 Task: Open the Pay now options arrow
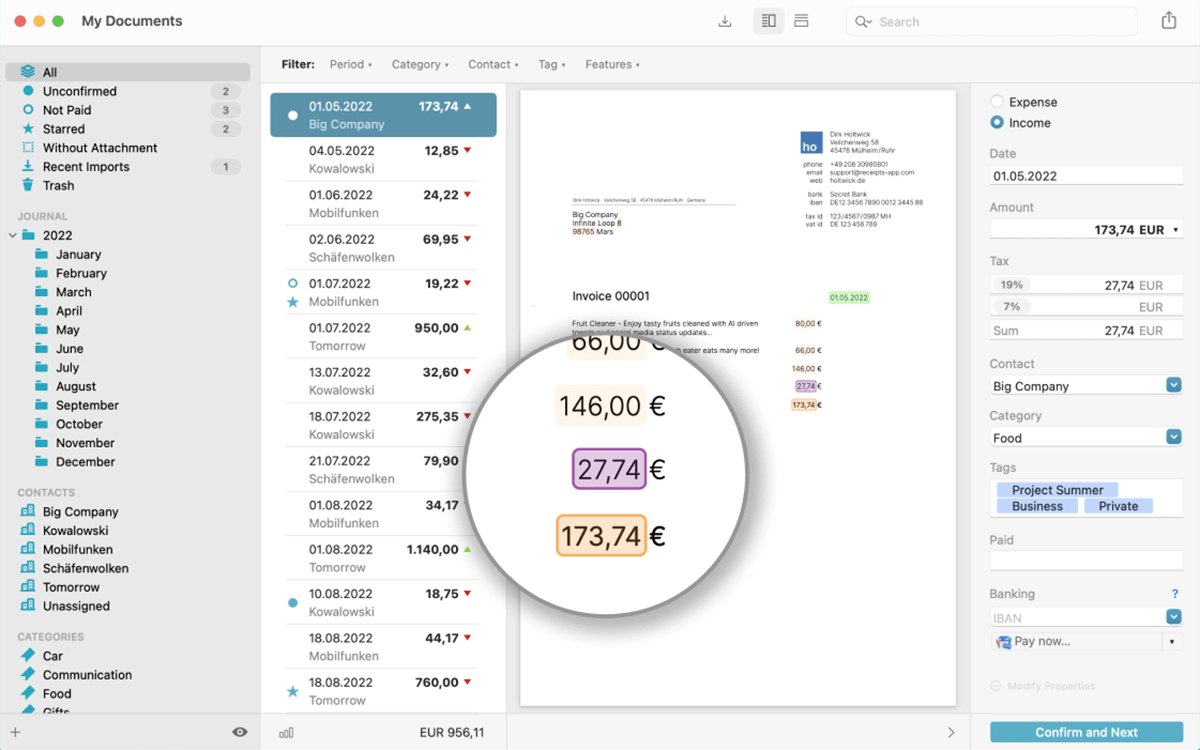point(1172,642)
